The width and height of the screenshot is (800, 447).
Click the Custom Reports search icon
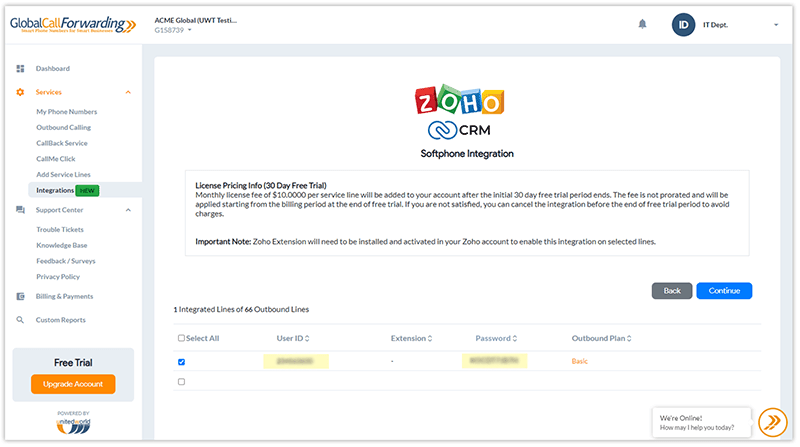tap(20, 320)
